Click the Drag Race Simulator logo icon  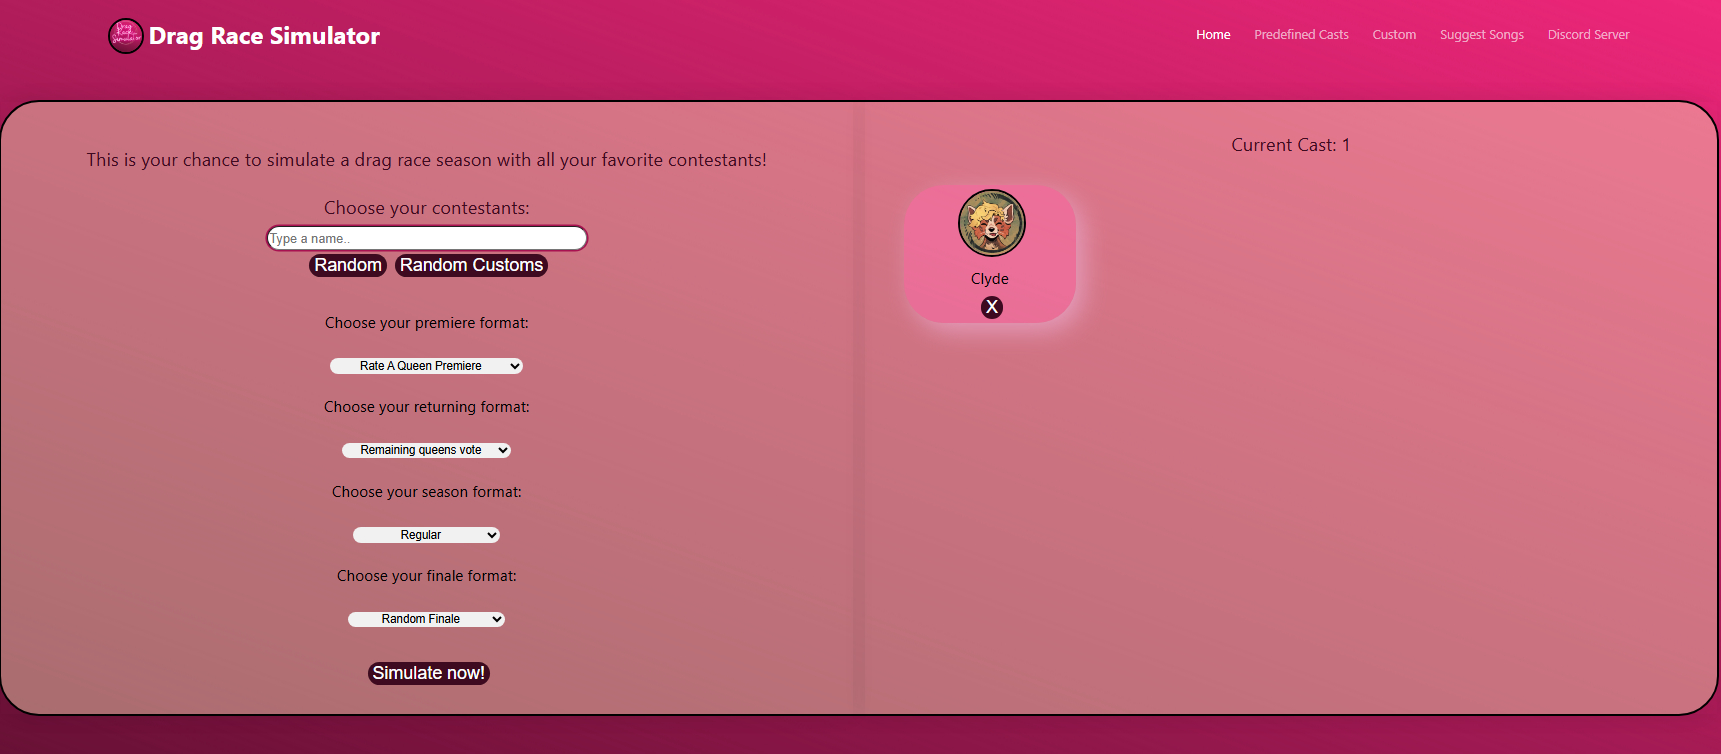tap(125, 36)
